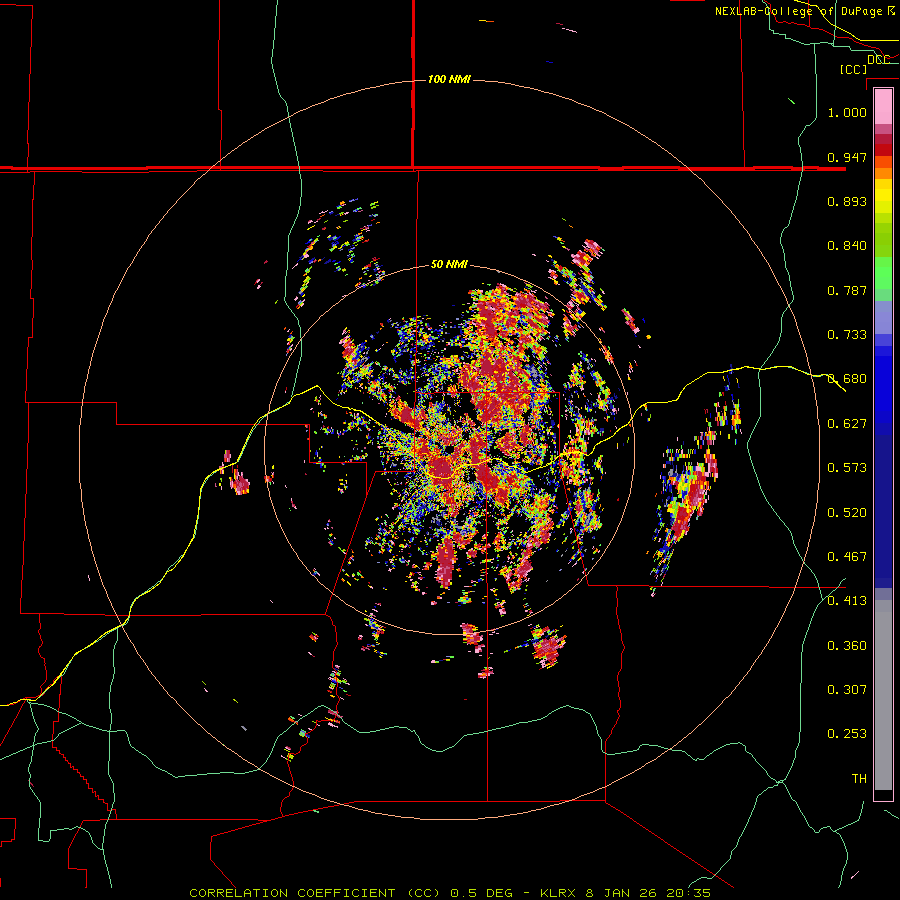900x900 pixels.
Task: Click the KLRX station identifier in the caption
Action: (557, 893)
